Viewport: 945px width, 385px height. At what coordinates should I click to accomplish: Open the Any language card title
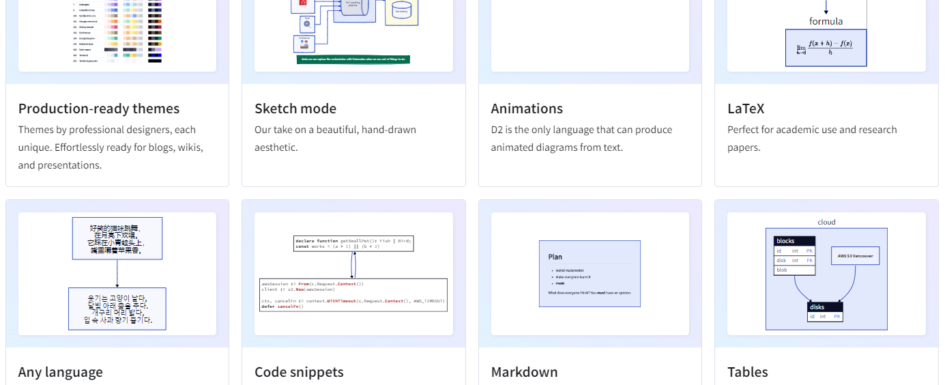click(x=60, y=372)
